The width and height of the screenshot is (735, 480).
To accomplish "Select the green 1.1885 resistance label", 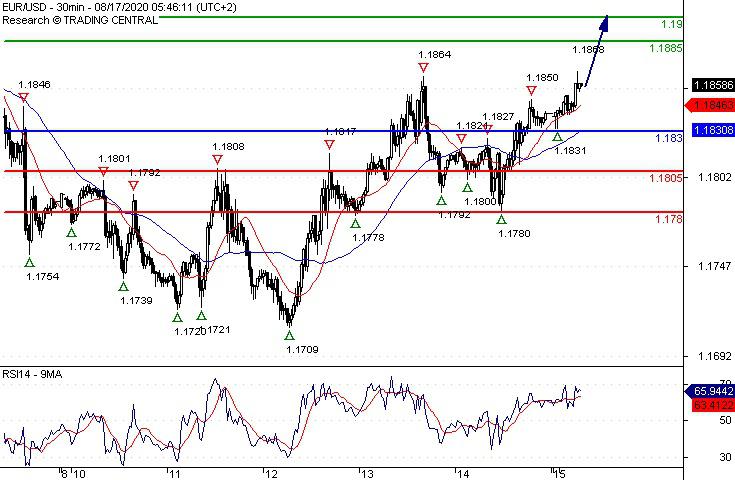I will coord(666,48).
